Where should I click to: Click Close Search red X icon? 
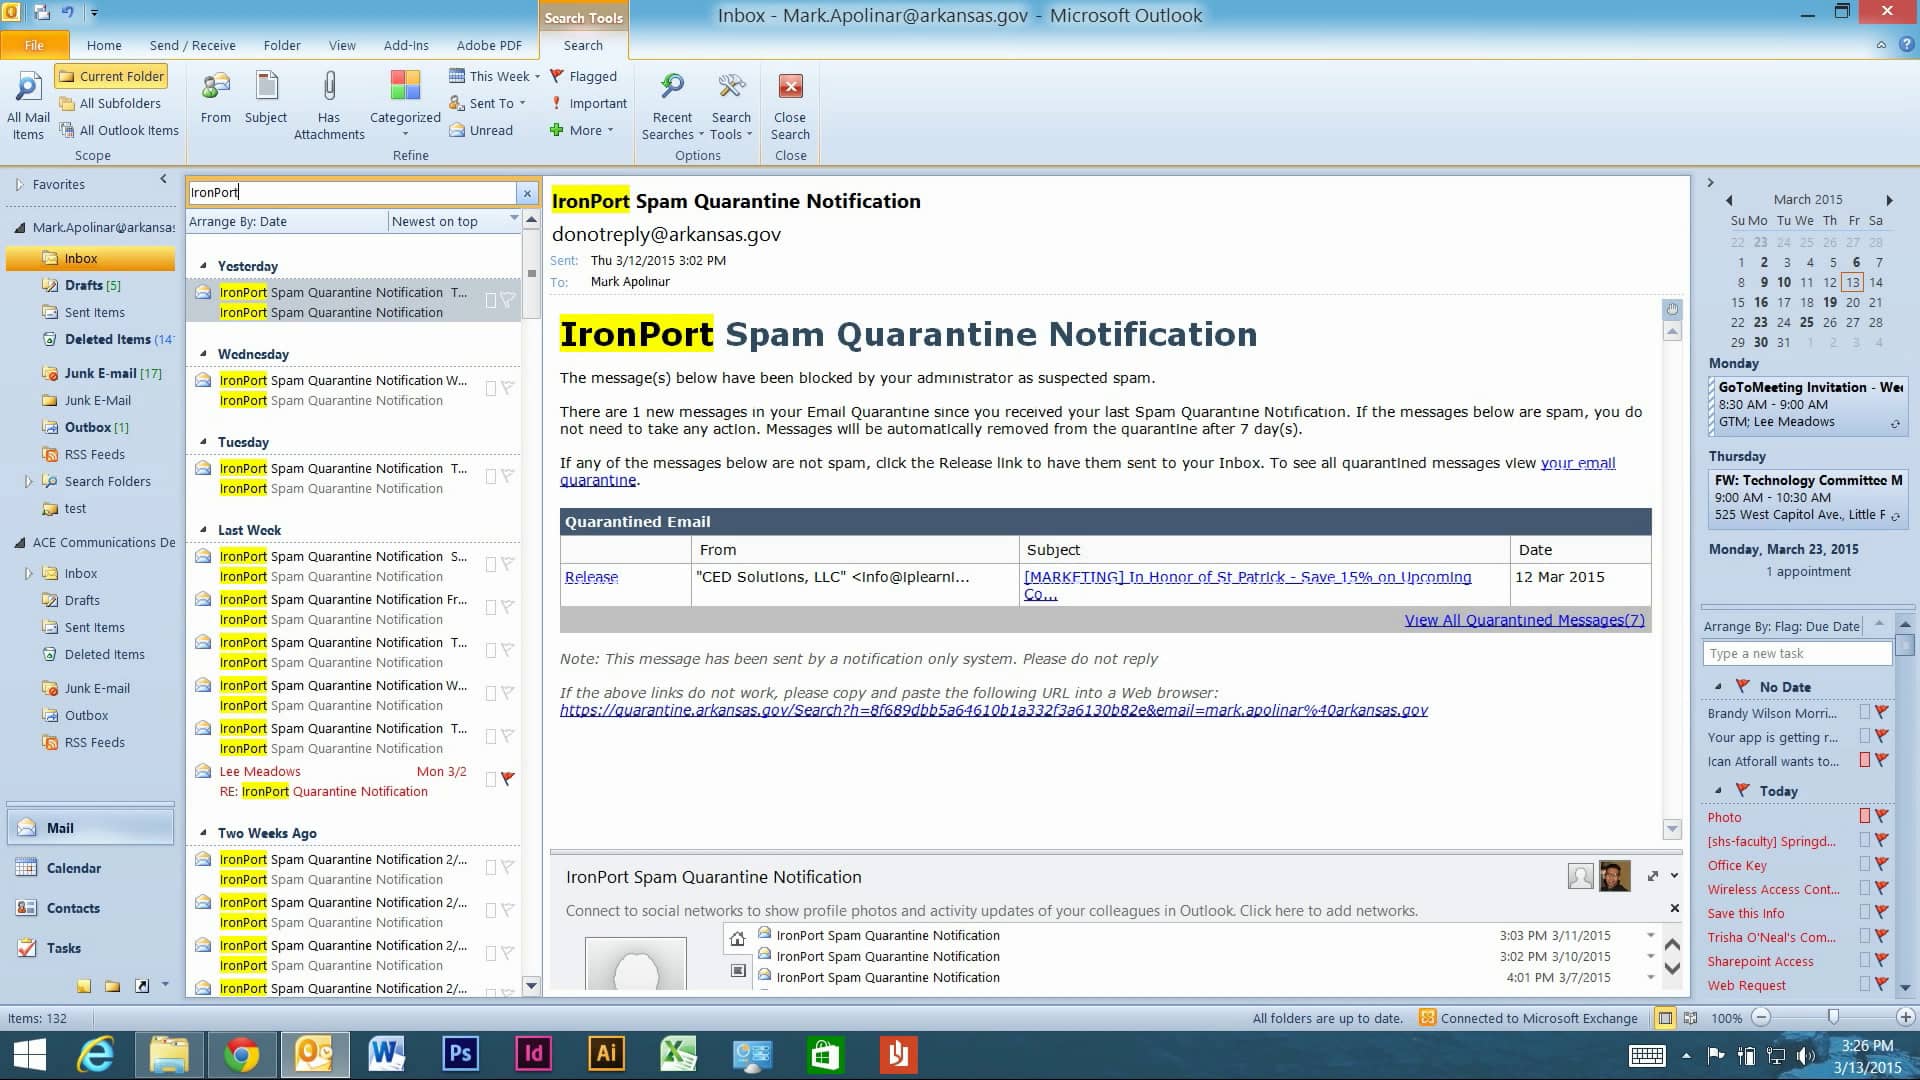tap(790, 87)
